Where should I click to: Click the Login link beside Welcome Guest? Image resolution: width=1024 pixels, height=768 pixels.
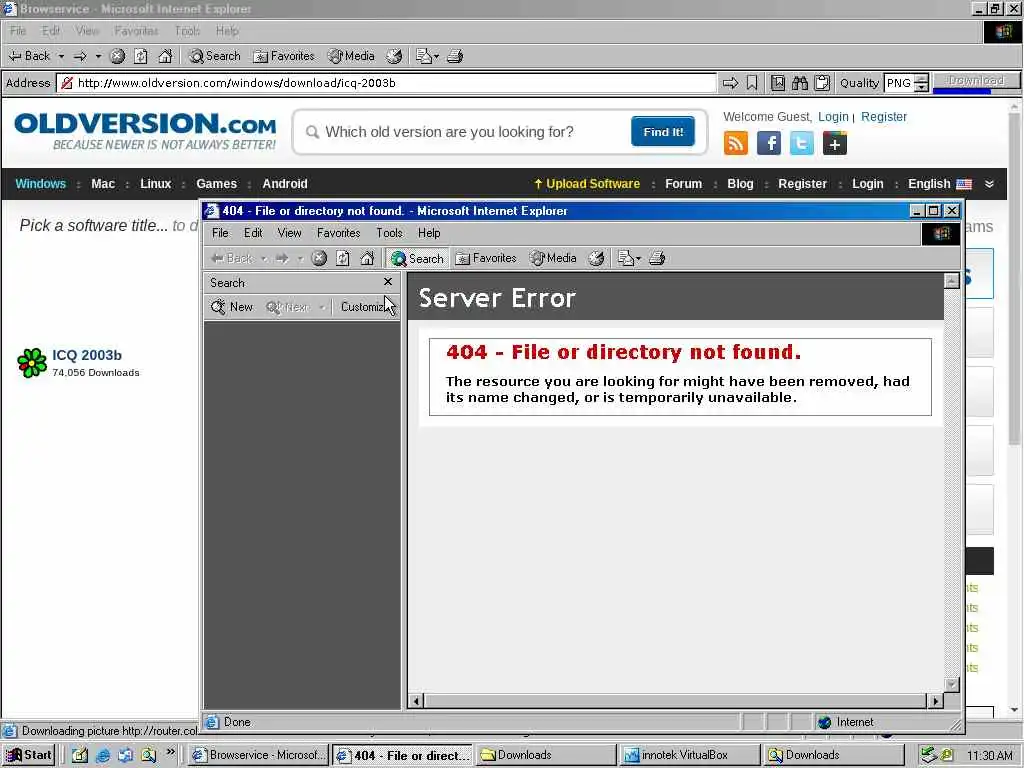tap(833, 117)
